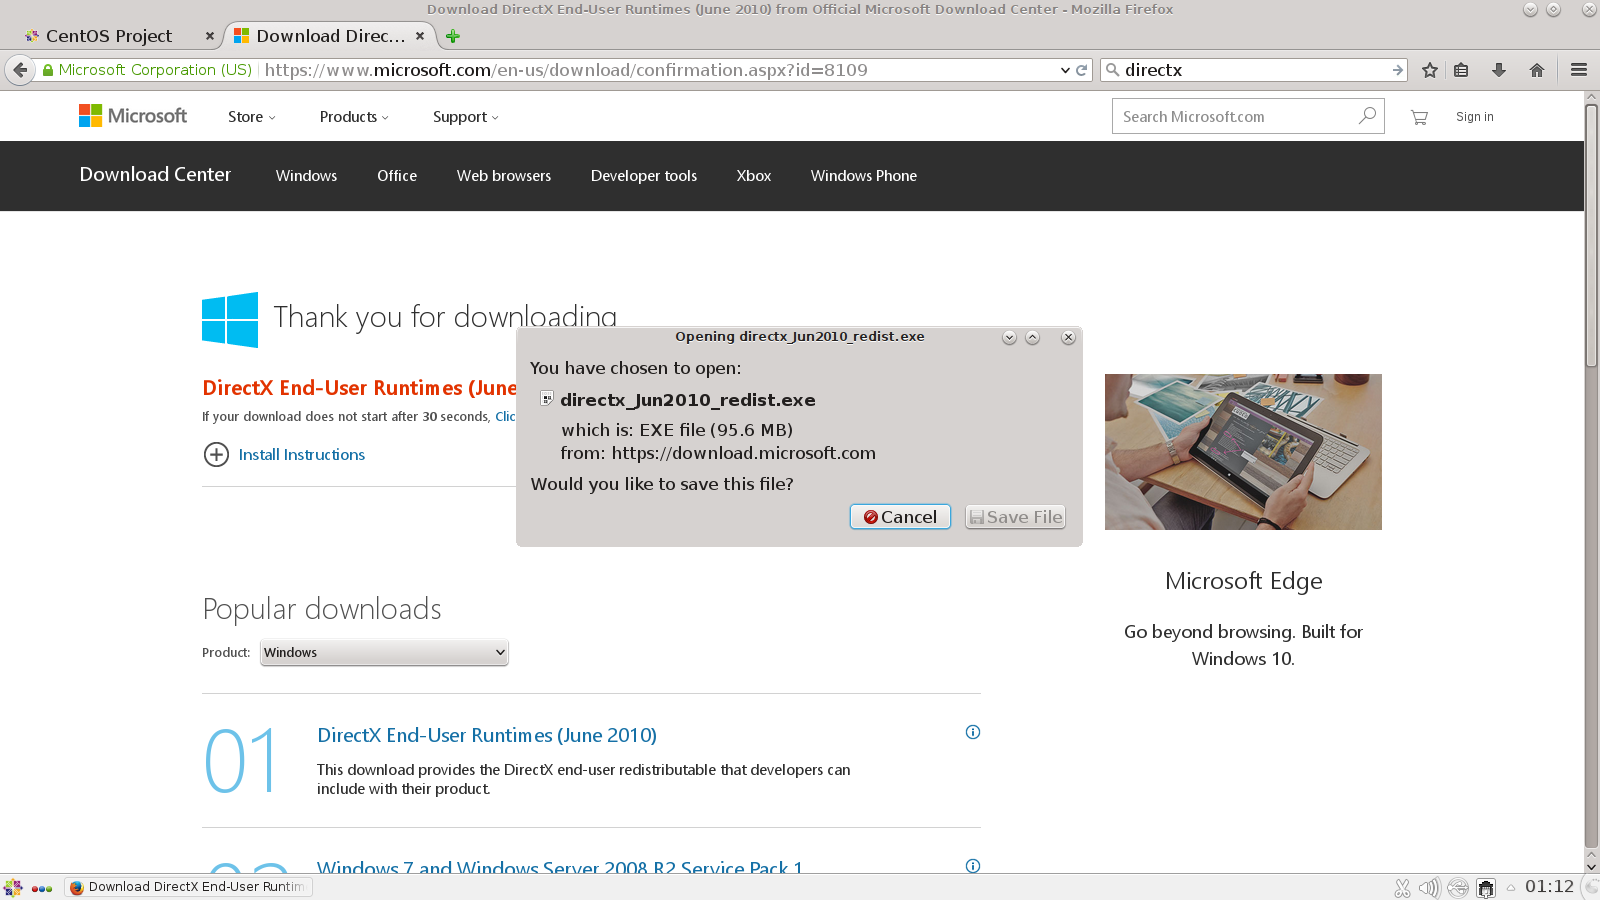The width and height of the screenshot is (1600, 900).
Task: Open Office in Download Center nav
Action: pyautogui.click(x=397, y=176)
